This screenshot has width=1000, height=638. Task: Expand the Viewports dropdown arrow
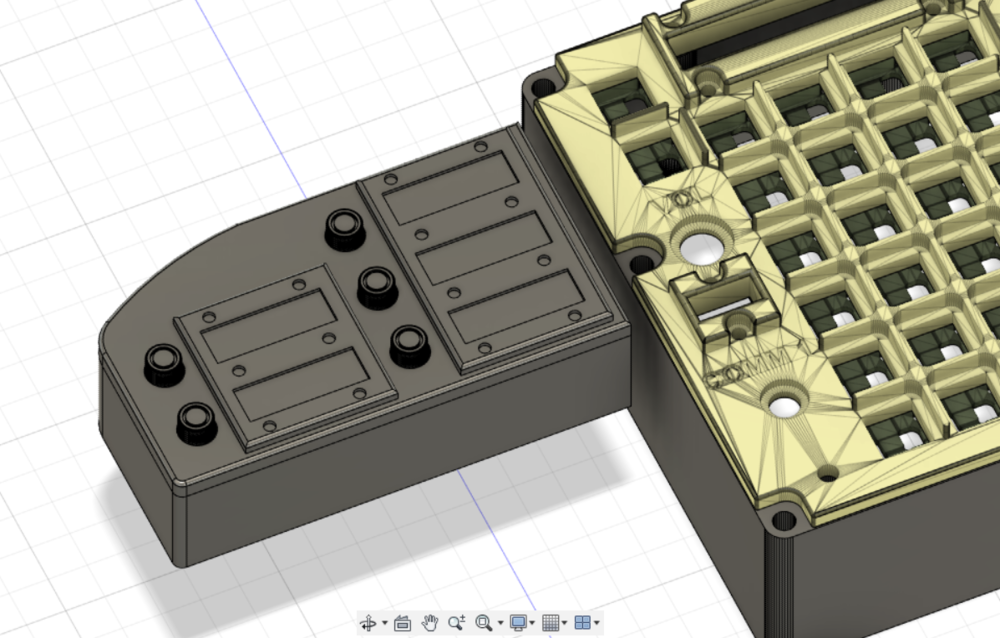pos(596,623)
